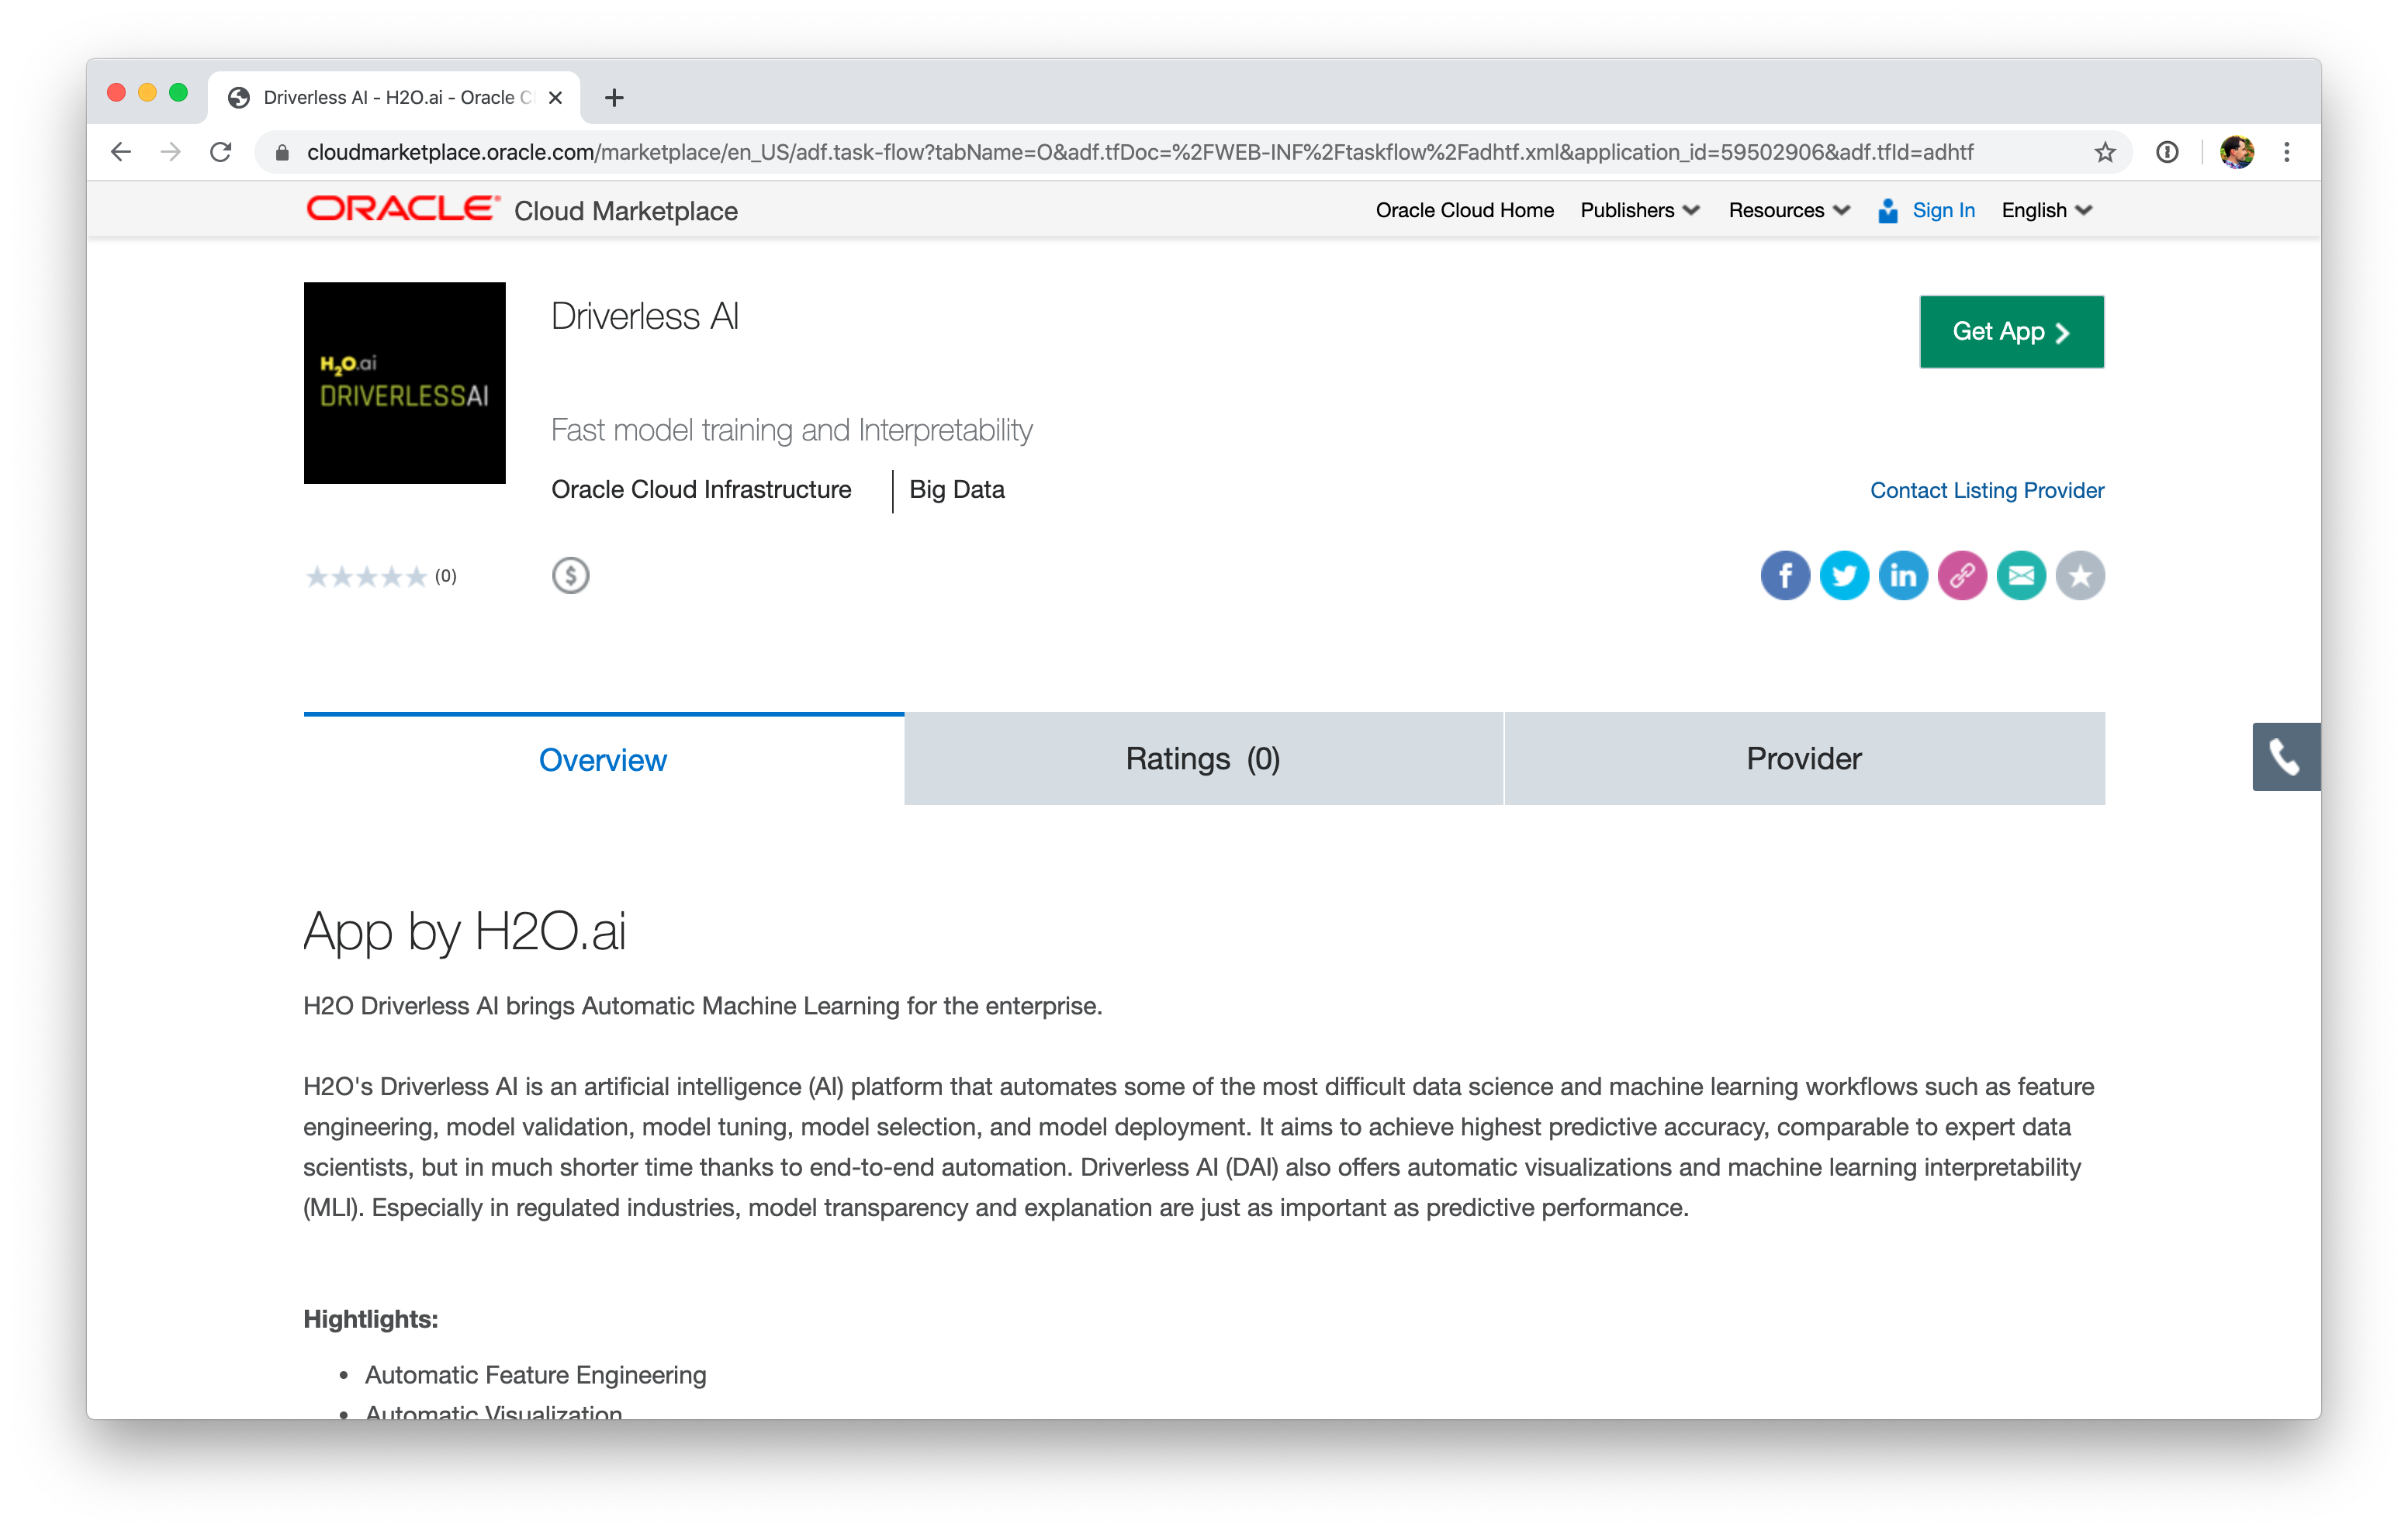Open the Provider tab

1802,758
